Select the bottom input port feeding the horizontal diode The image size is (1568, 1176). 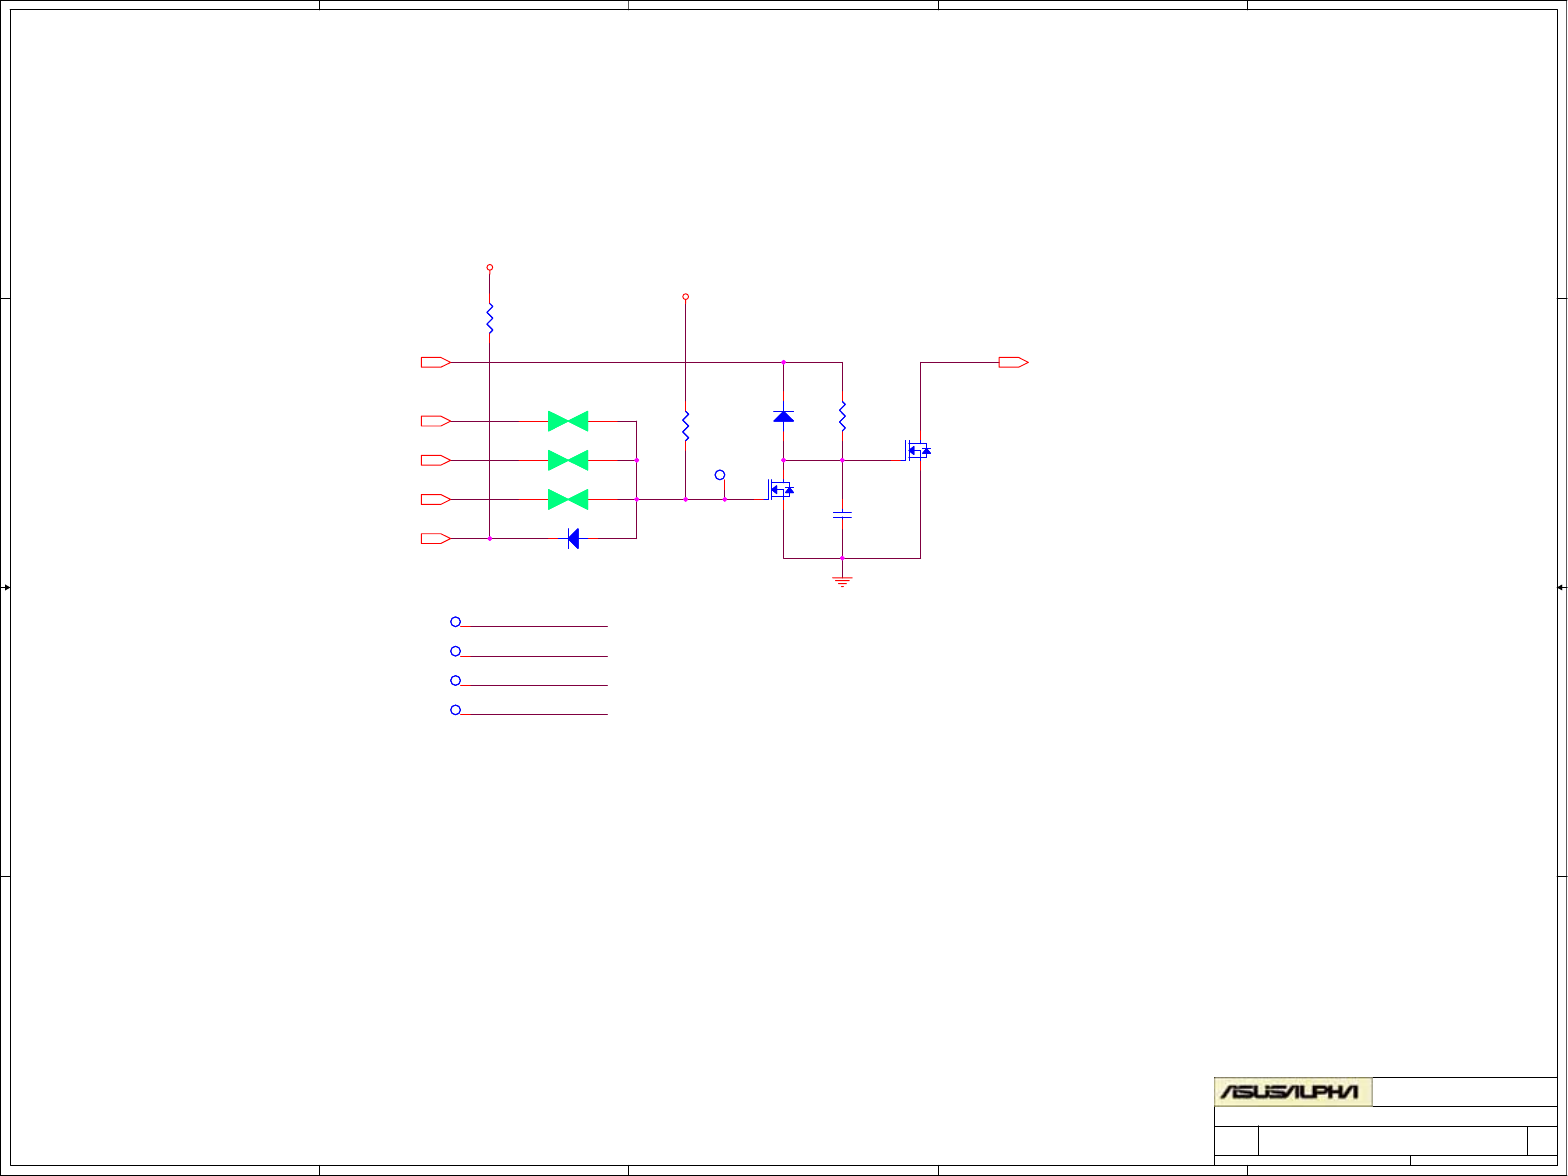[436, 538]
